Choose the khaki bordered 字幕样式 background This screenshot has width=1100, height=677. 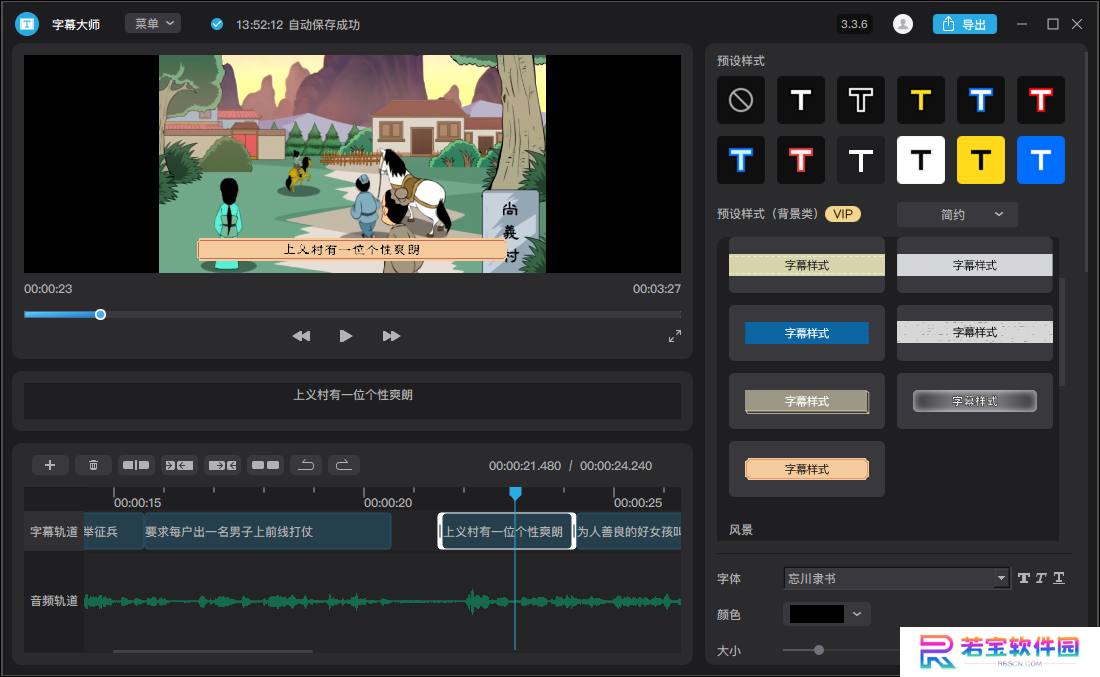click(x=807, y=401)
